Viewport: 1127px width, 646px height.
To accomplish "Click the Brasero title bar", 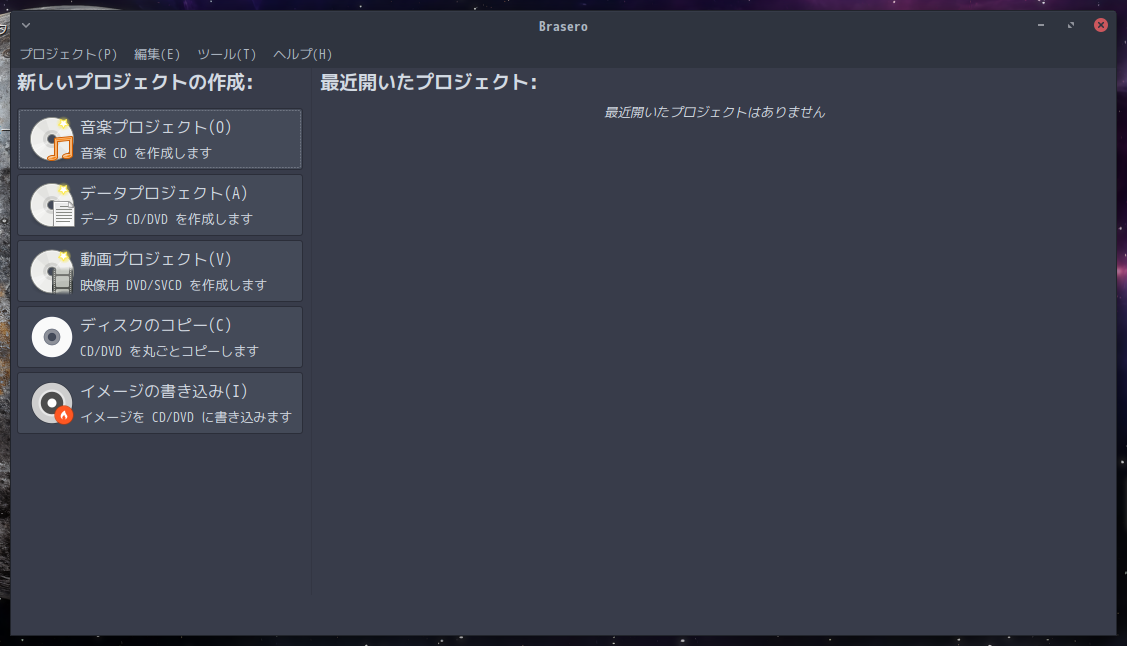I will coord(563,25).
